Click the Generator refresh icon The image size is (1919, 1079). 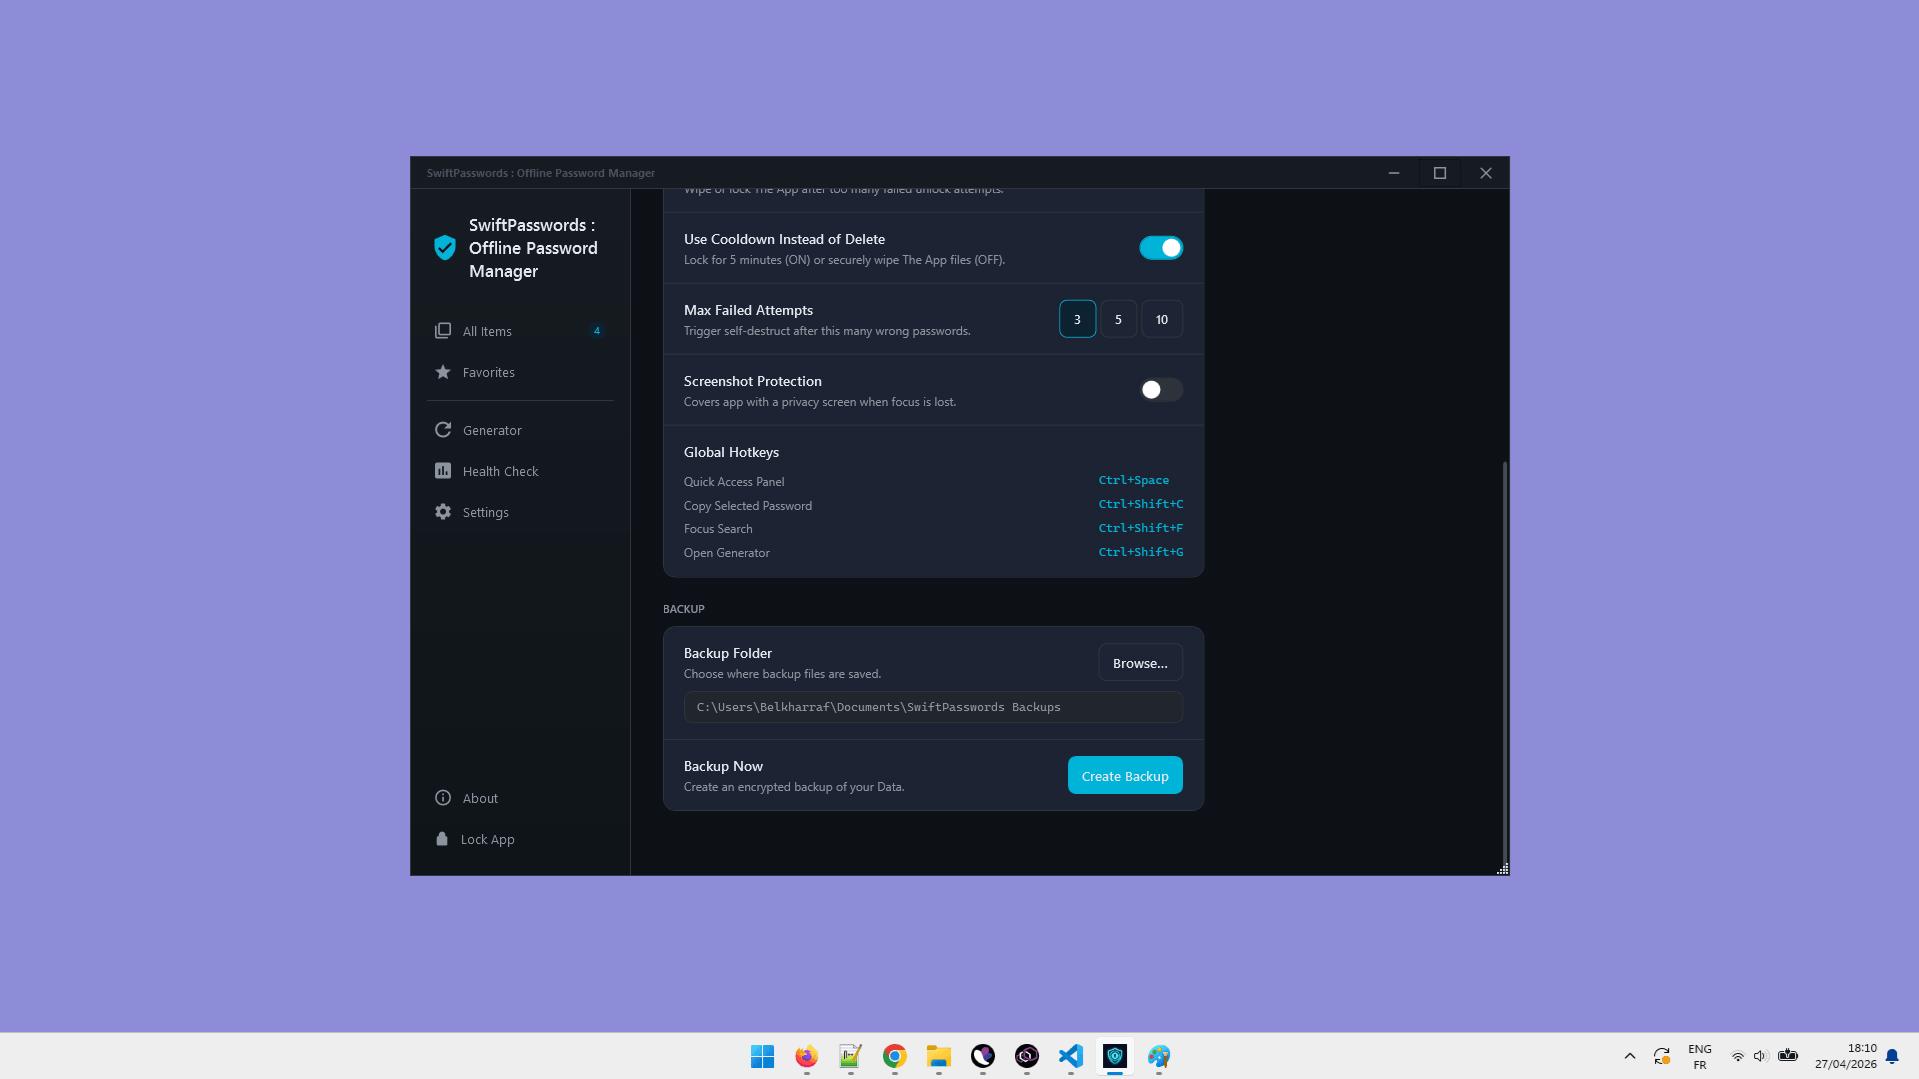click(443, 430)
